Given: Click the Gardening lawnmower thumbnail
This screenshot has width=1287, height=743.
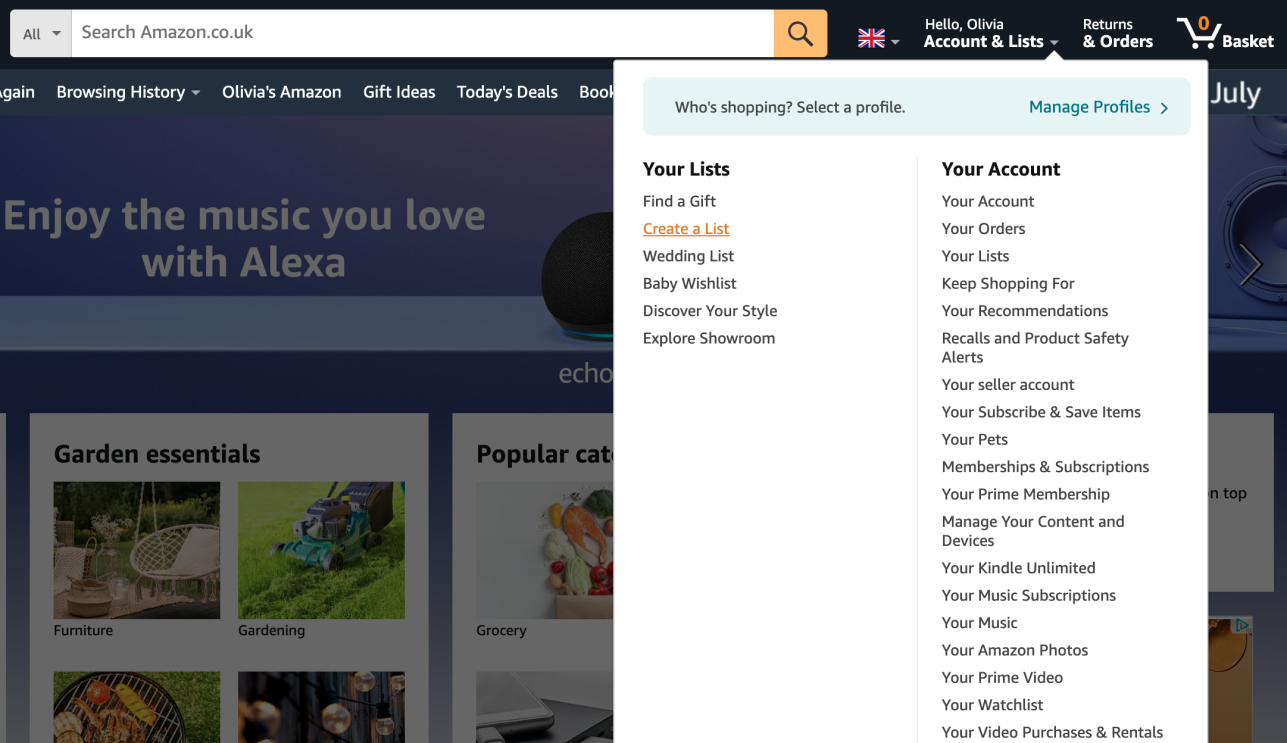Looking at the screenshot, I should (321, 550).
